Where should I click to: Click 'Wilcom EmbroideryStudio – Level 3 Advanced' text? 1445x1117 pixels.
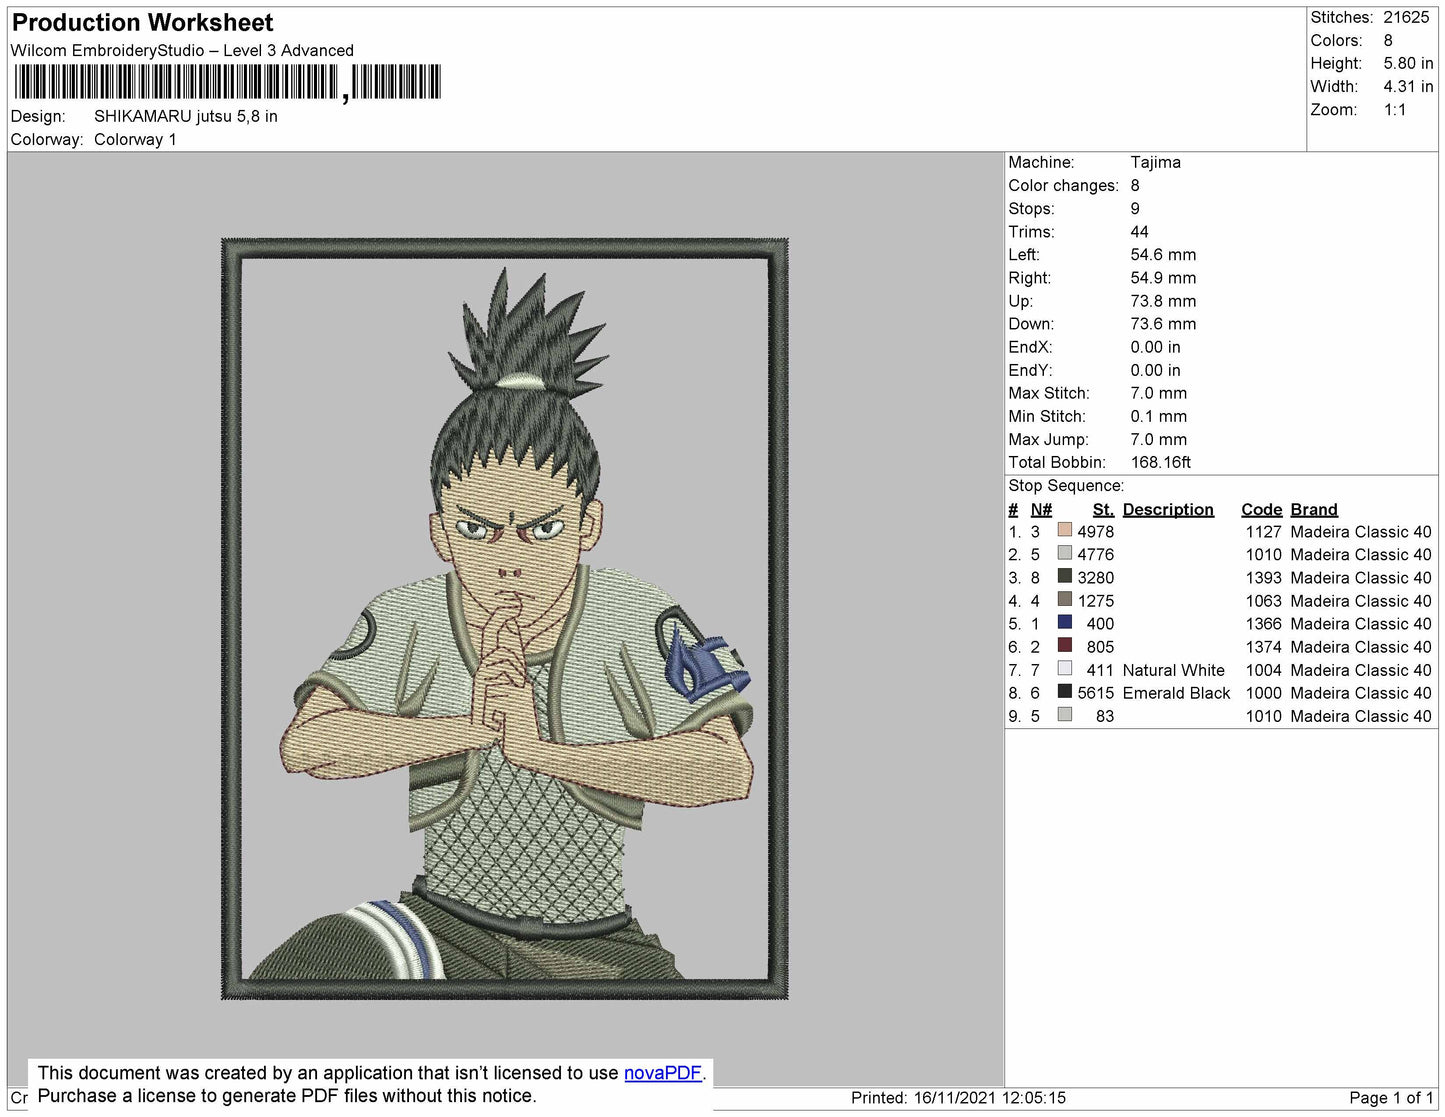[x=182, y=50]
